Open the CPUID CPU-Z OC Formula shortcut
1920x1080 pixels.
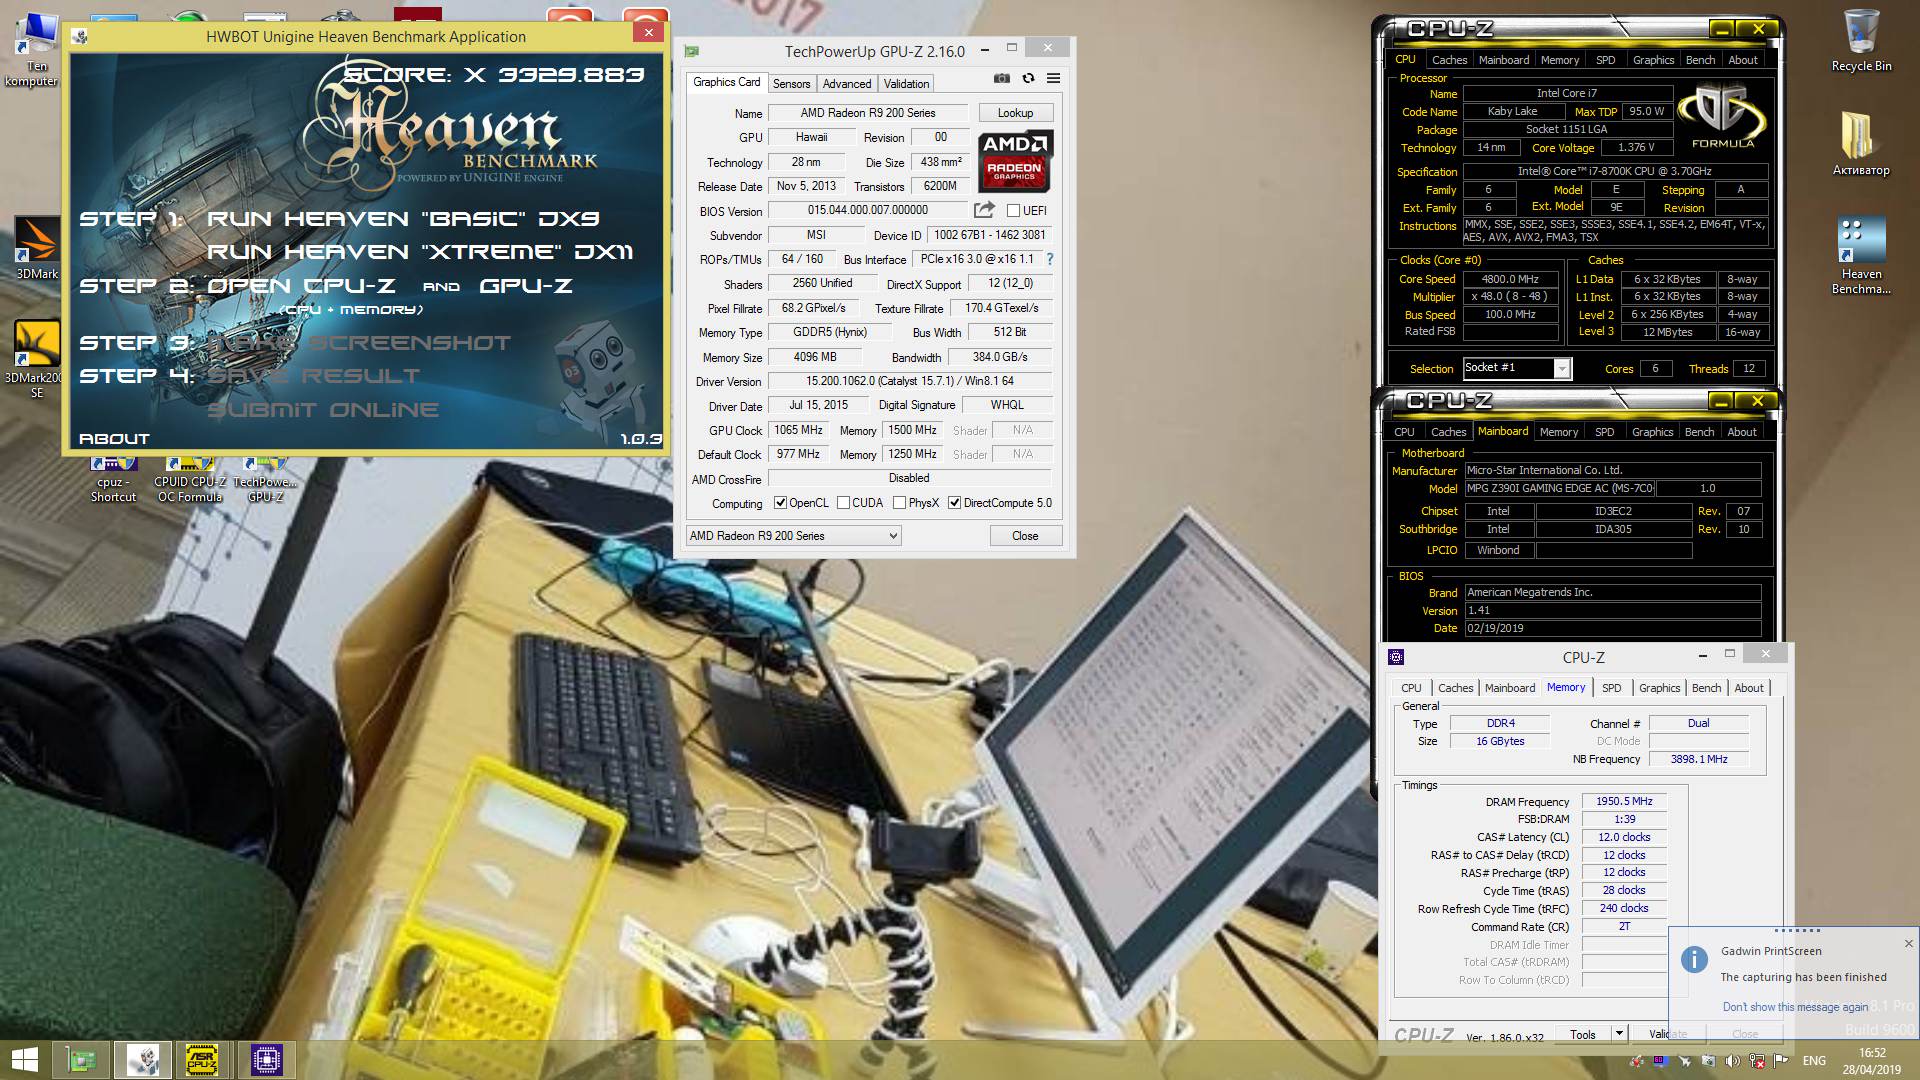[x=190, y=482]
